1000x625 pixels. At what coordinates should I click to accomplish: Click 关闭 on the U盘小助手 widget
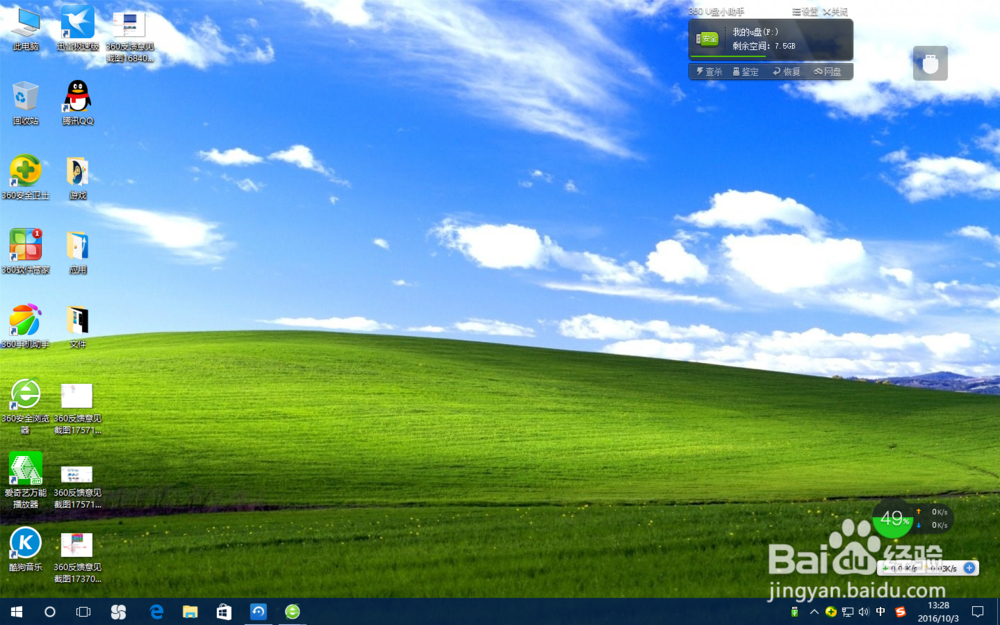pyautogui.click(x=835, y=12)
